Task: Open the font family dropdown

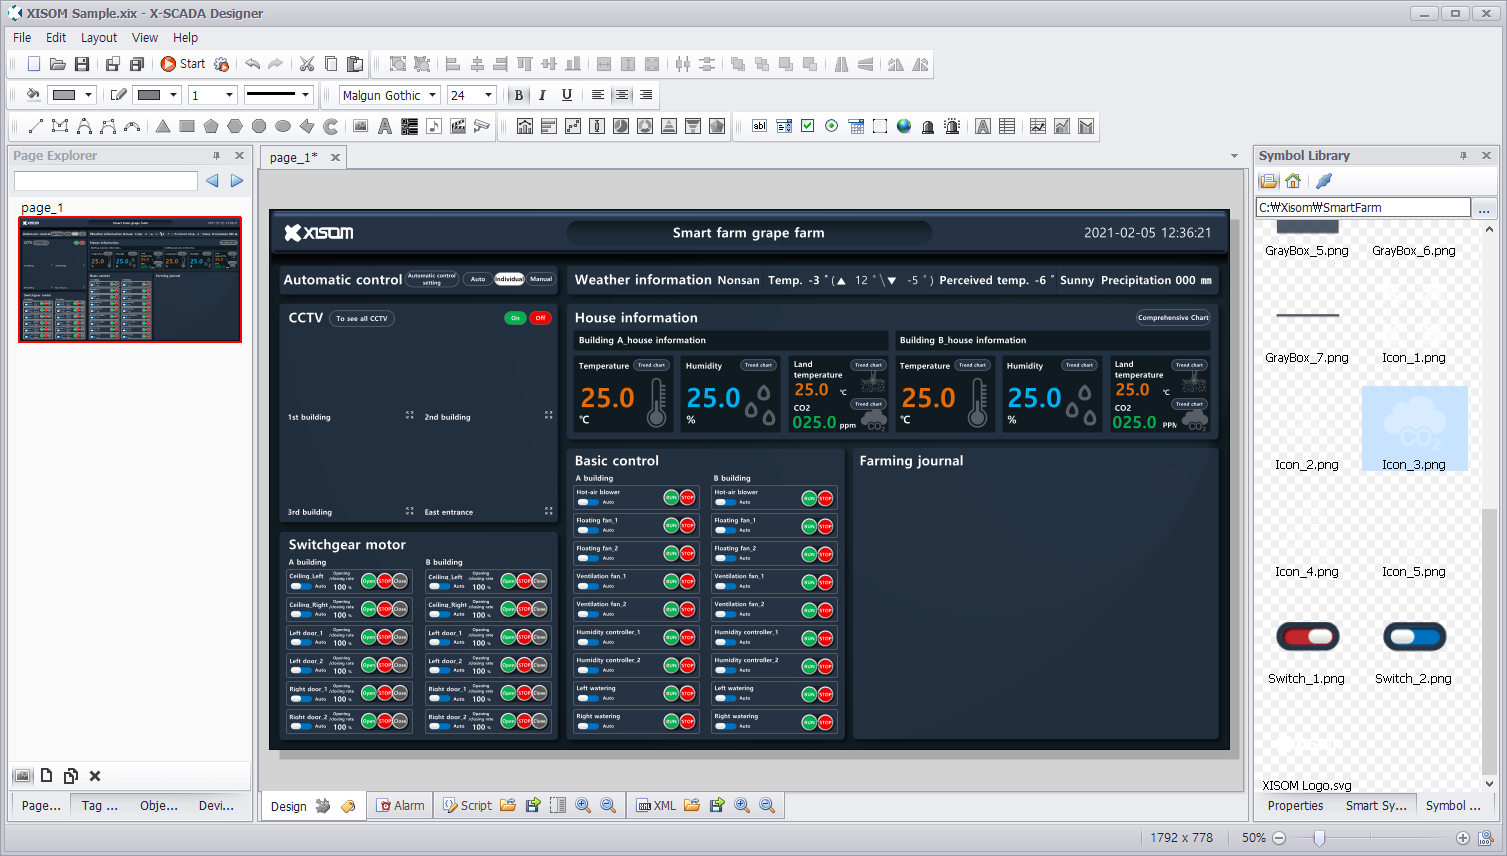Action: coord(433,95)
